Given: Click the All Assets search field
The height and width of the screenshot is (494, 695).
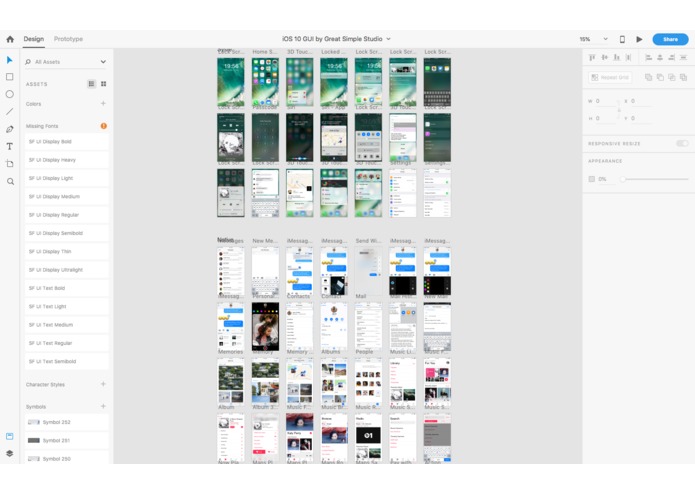Looking at the screenshot, I should [x=66, y=62].
